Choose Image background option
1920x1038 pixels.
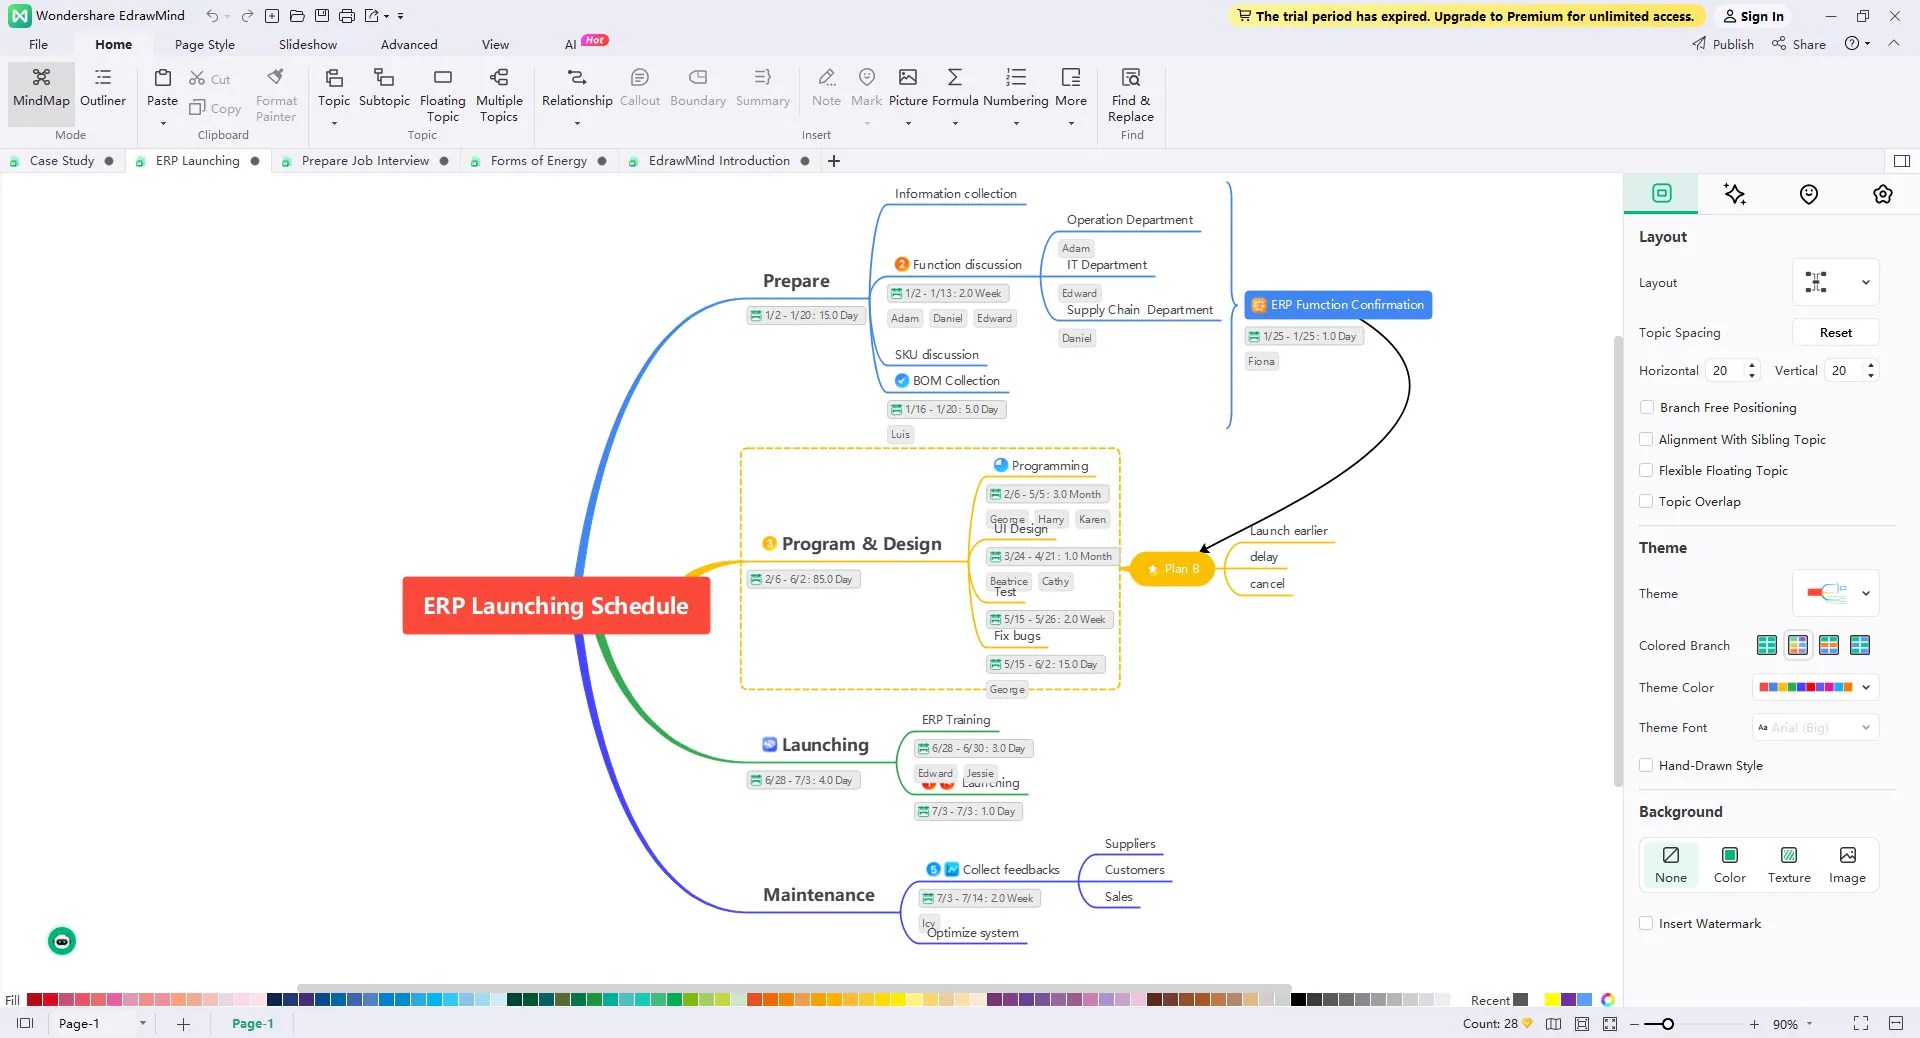click(x=1847, y=865)
